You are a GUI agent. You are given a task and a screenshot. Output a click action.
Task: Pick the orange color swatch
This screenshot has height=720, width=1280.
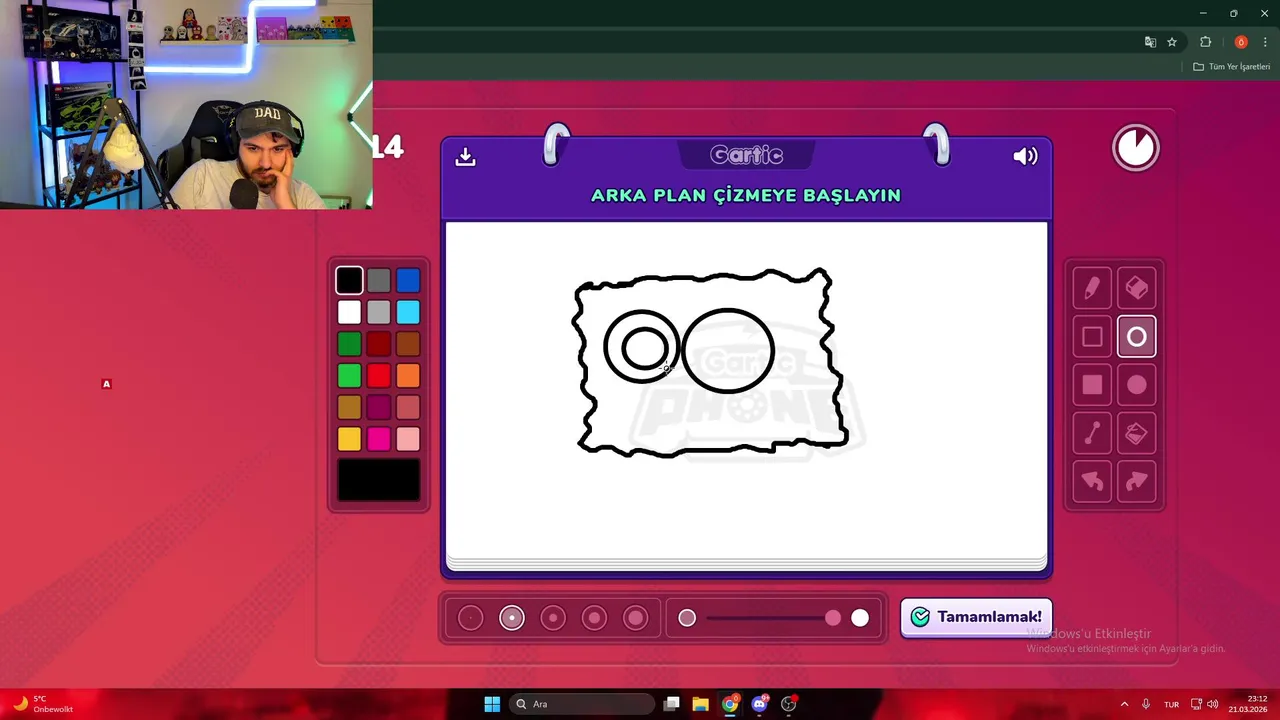coord(407,376)
